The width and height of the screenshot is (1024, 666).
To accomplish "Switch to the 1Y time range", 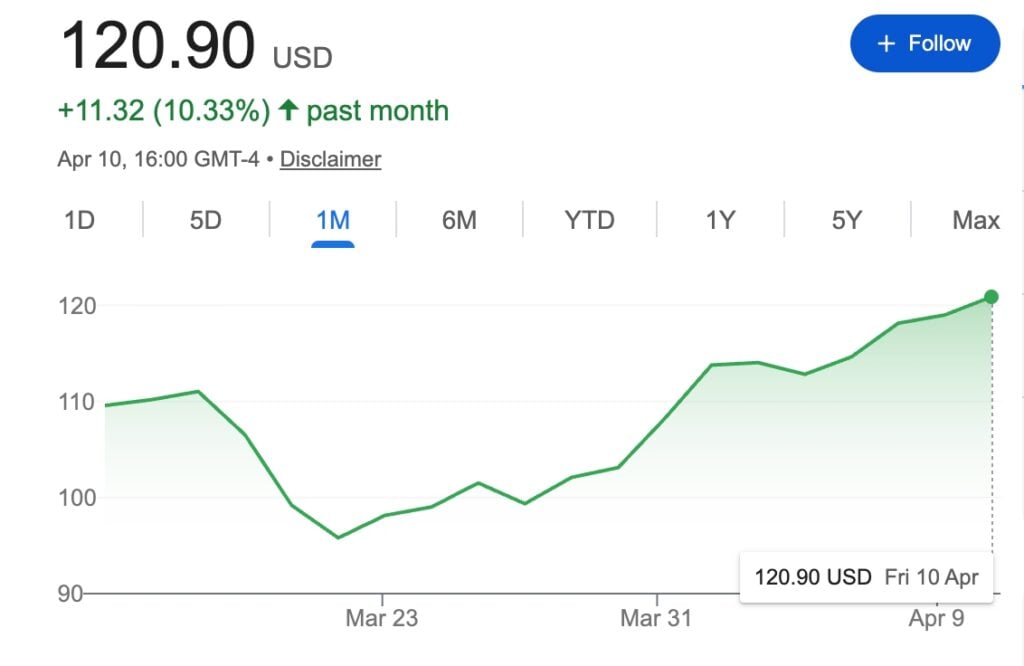I will coord(719,220).
